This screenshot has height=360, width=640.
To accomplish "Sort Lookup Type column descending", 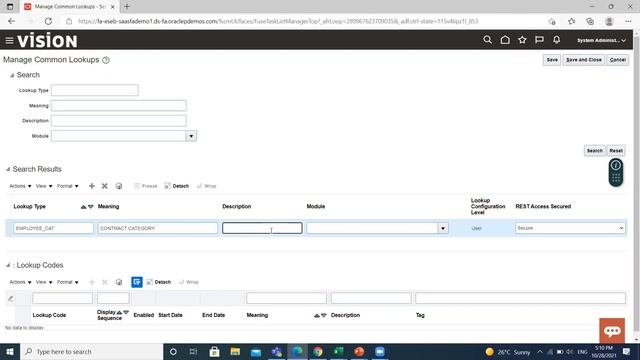I will (91, 207).
